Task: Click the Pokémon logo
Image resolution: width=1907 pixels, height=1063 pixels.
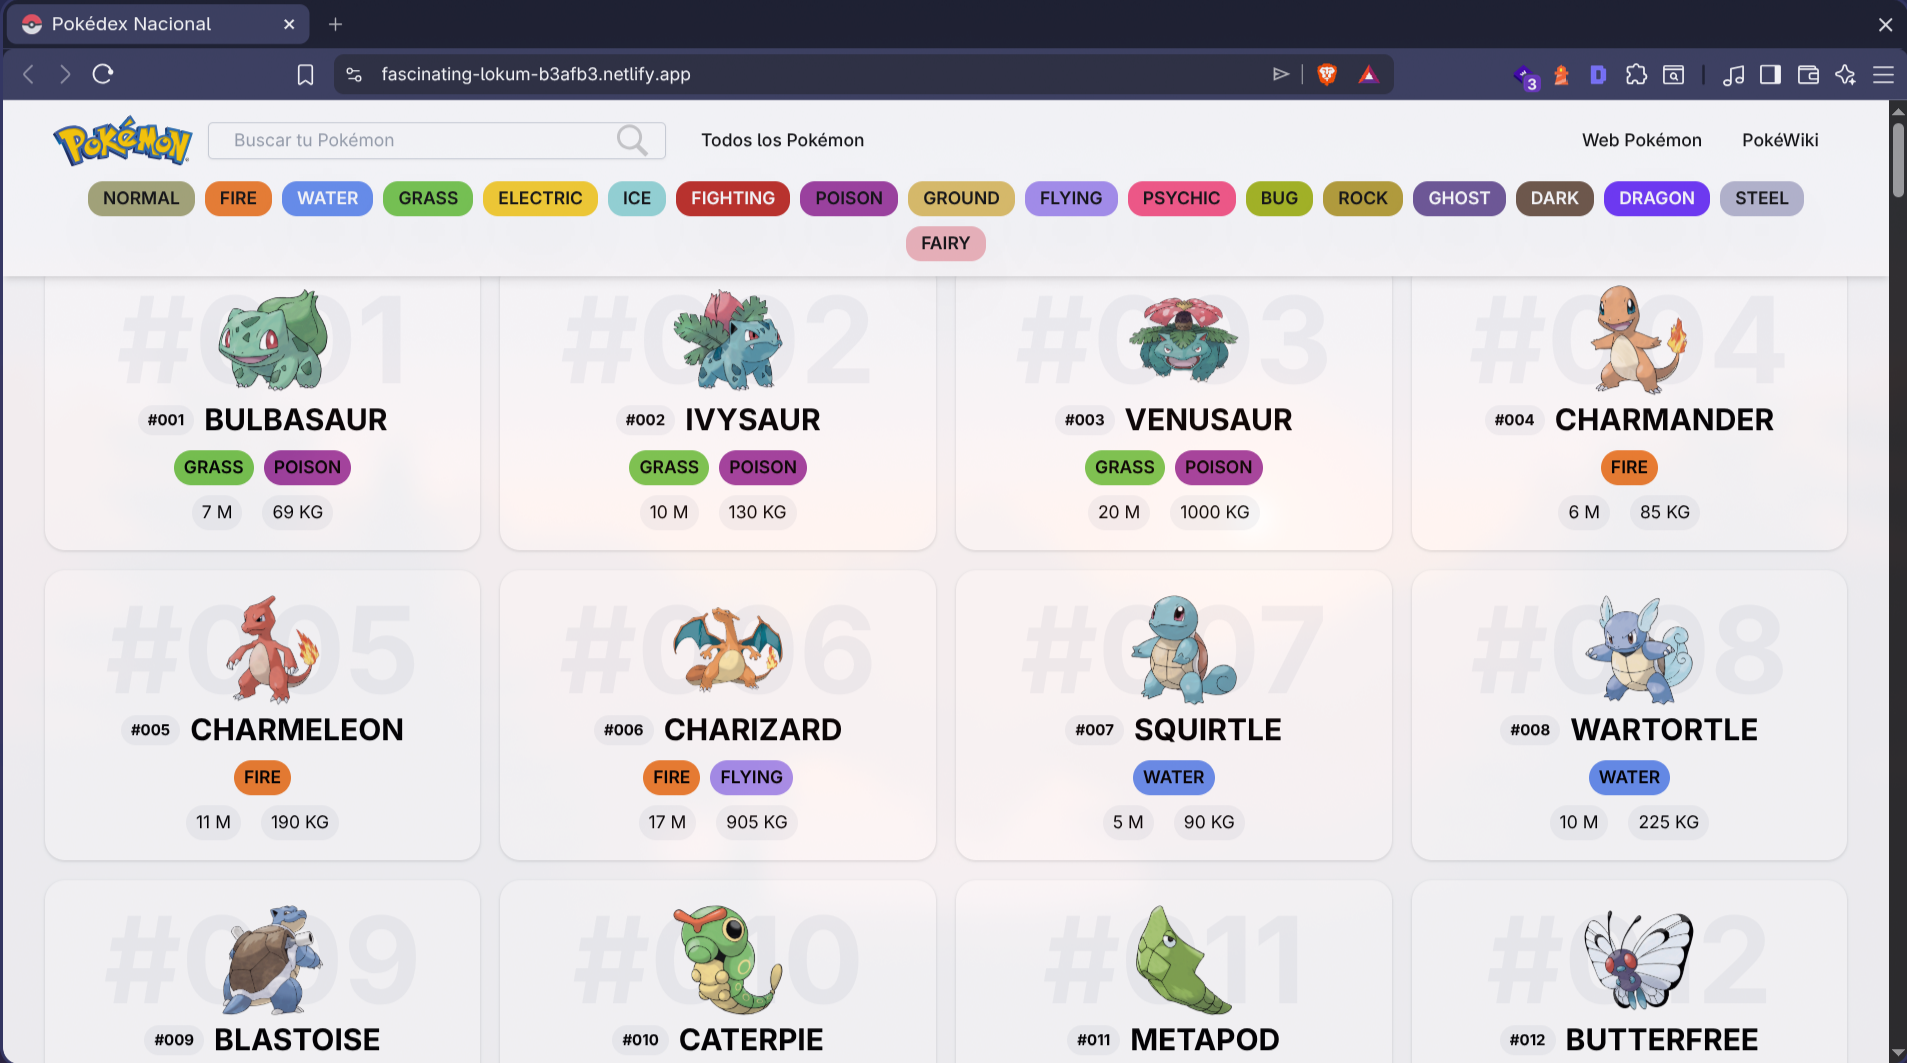Action: tap(122, 141)
